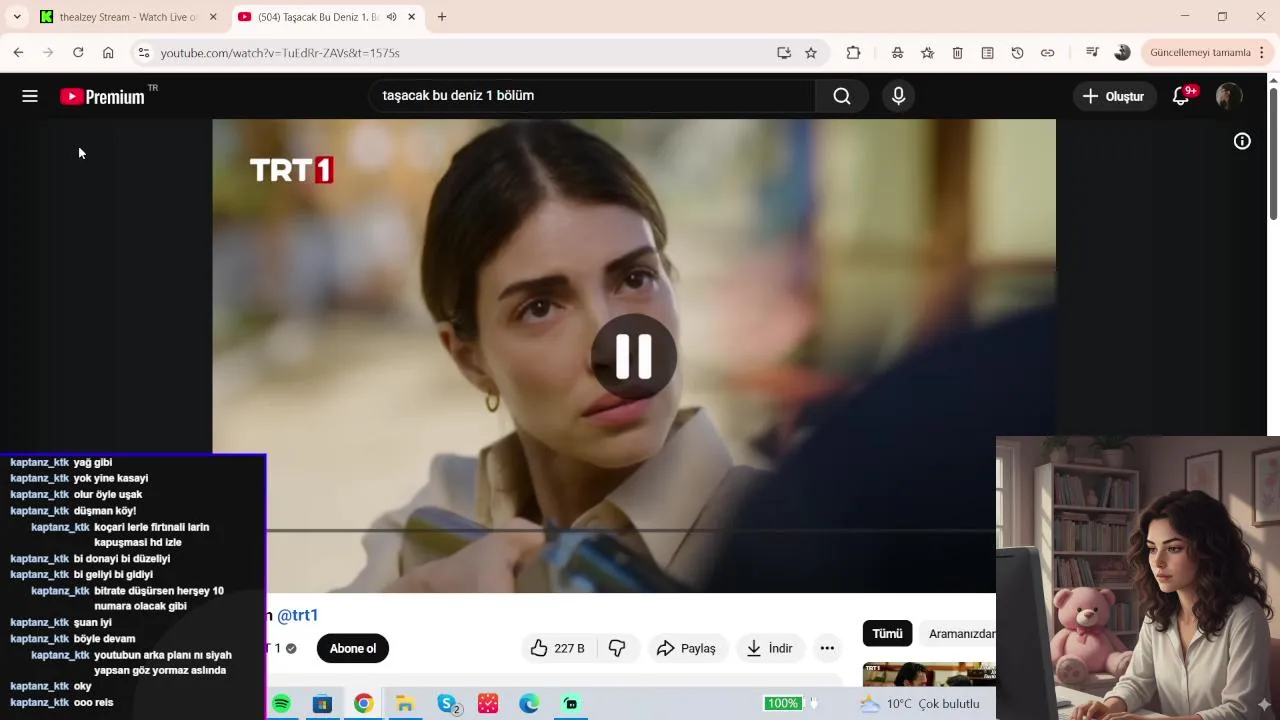The image size is (1280, 720).
Task: Click chat message 'yağ gibi'
Action: tap(93, 463)
